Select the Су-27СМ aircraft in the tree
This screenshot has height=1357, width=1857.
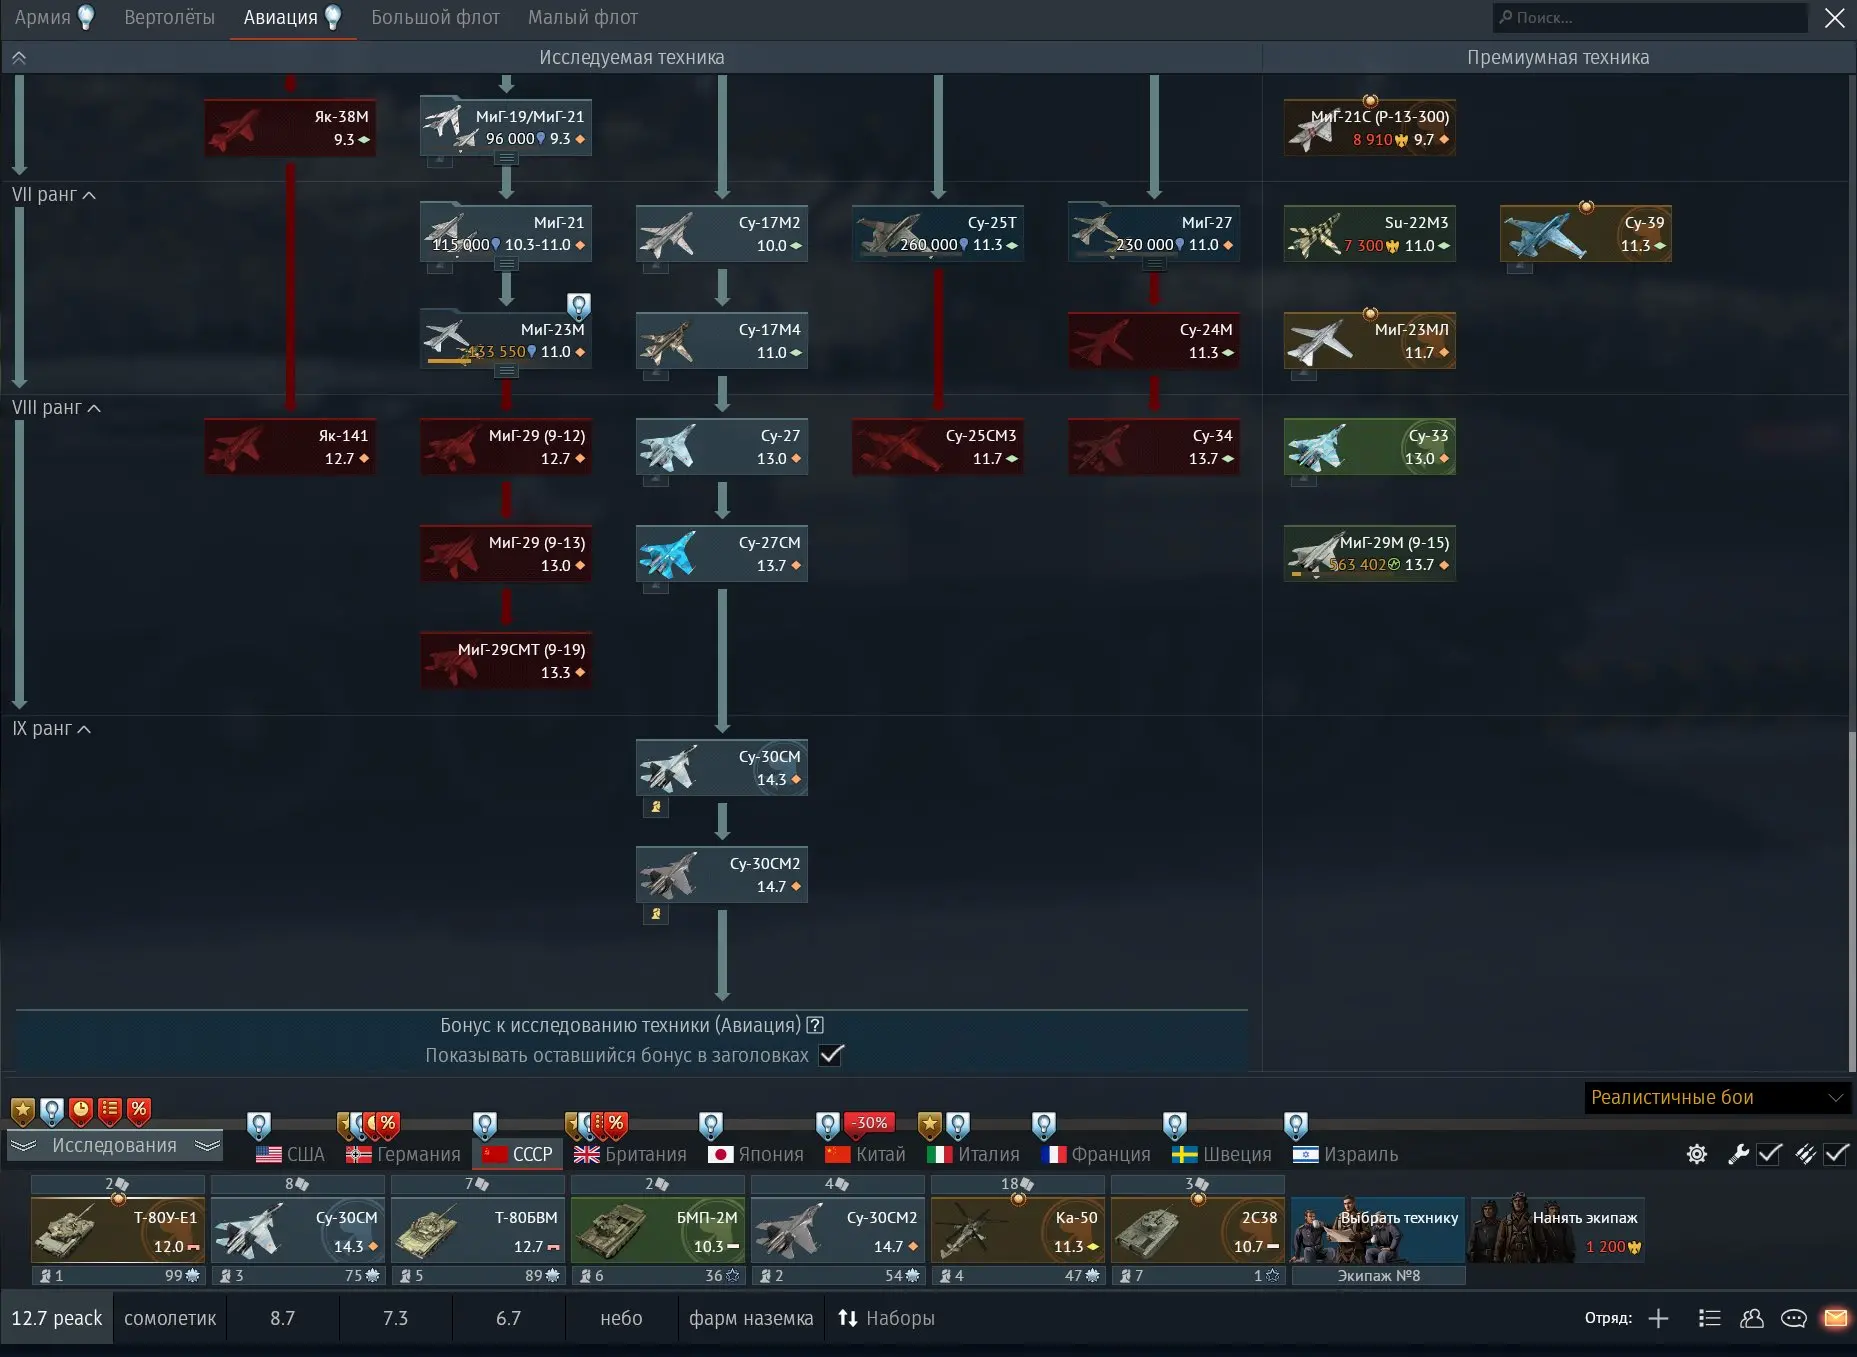click(722, 554)
